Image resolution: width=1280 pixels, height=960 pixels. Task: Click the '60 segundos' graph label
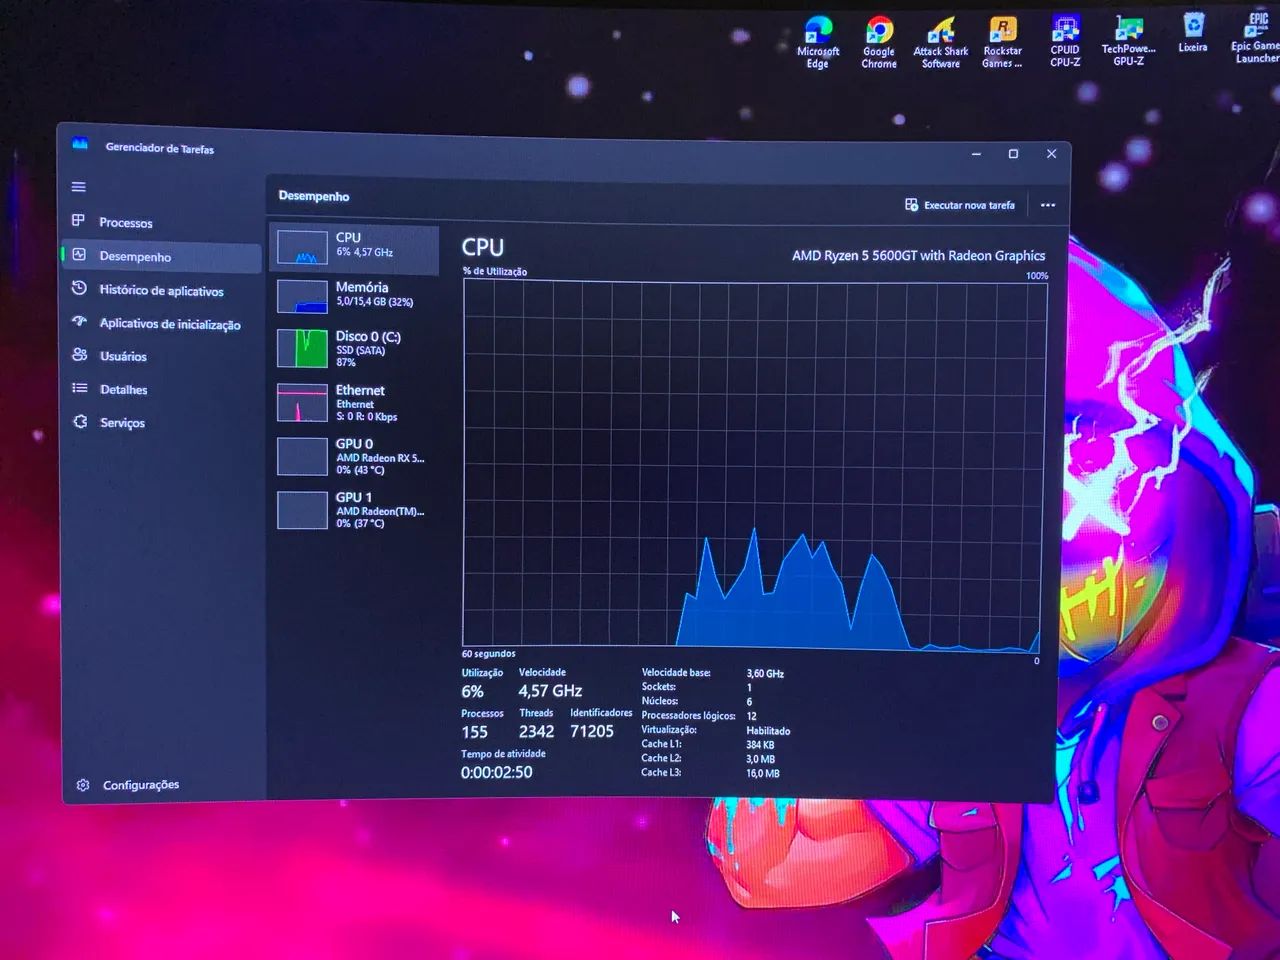pos(489,654)
